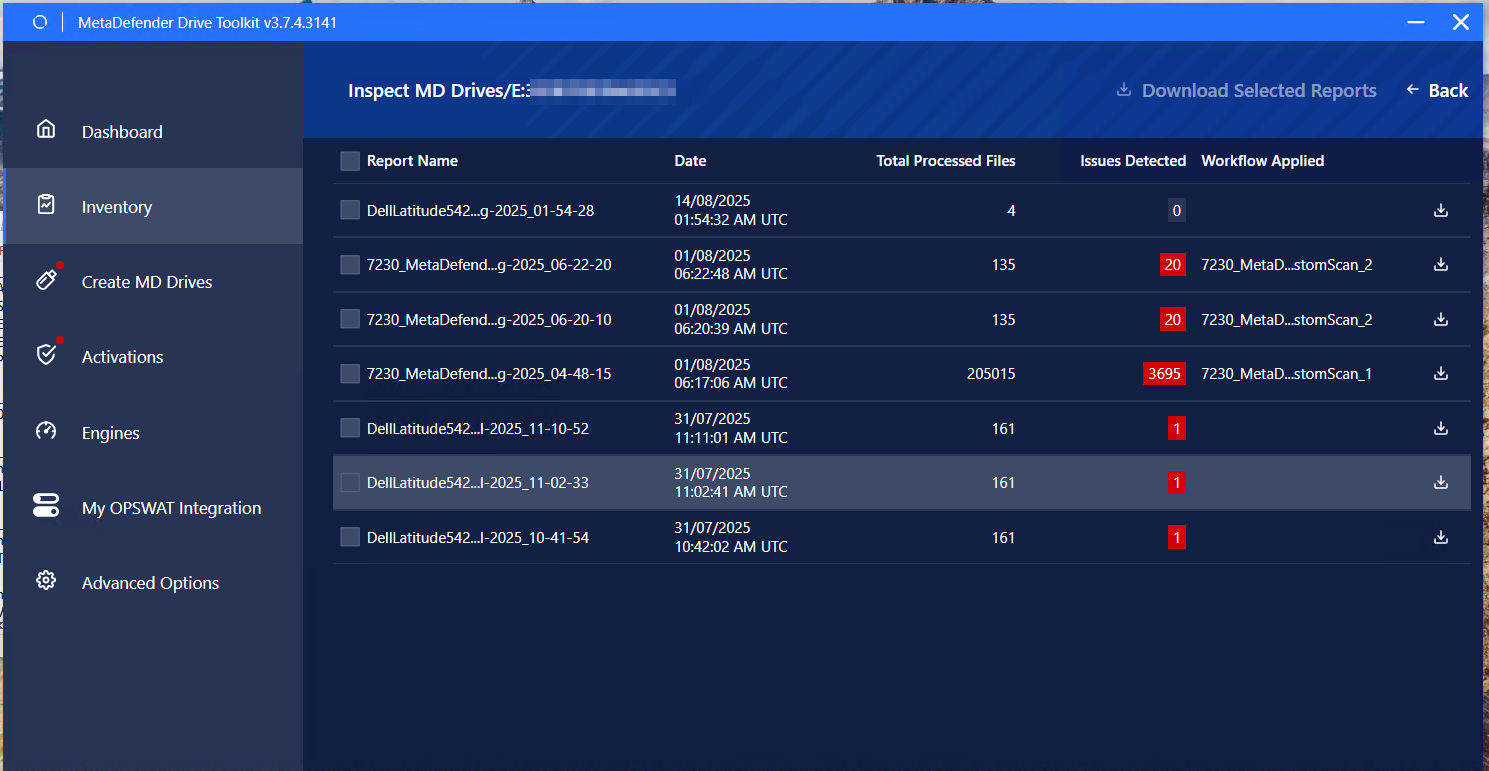Download the 7230_MetaDefend...g-2025_06-22-20 report

(1441, 264)
